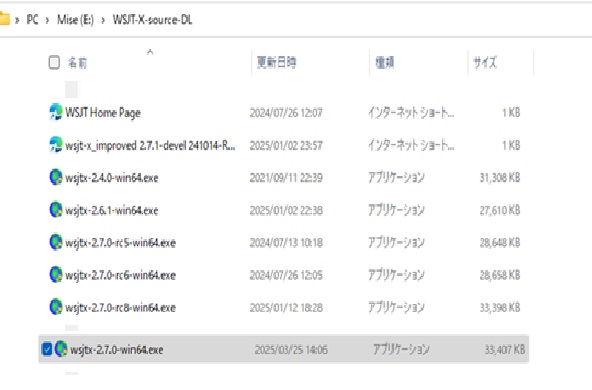
Task: Open chevron before PC in breadcrumb
Action: tap(17, 20)
